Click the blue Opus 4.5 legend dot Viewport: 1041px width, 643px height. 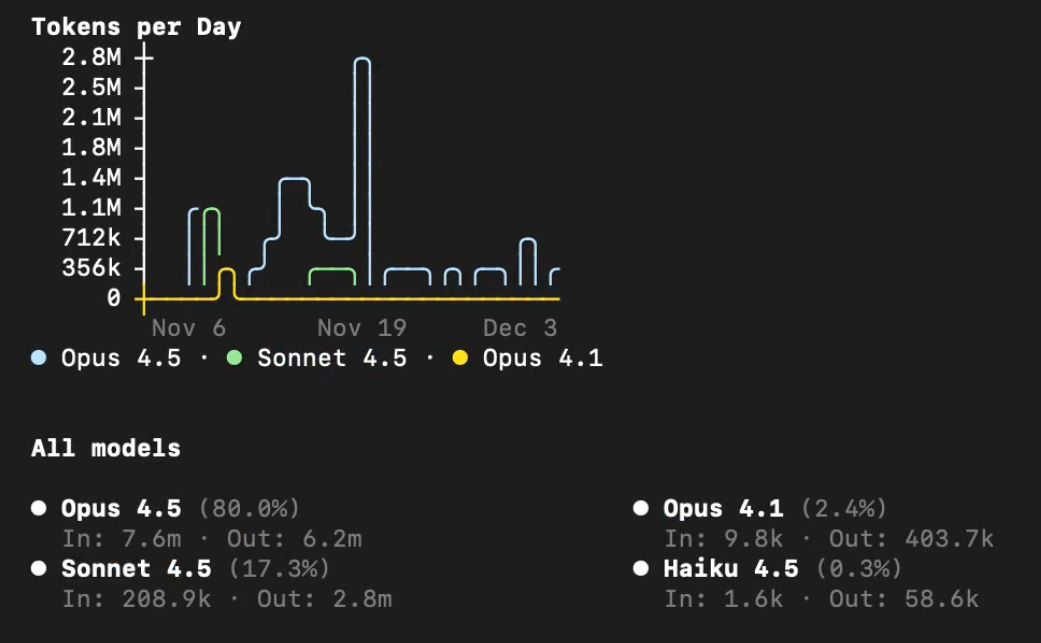(39, 358)
